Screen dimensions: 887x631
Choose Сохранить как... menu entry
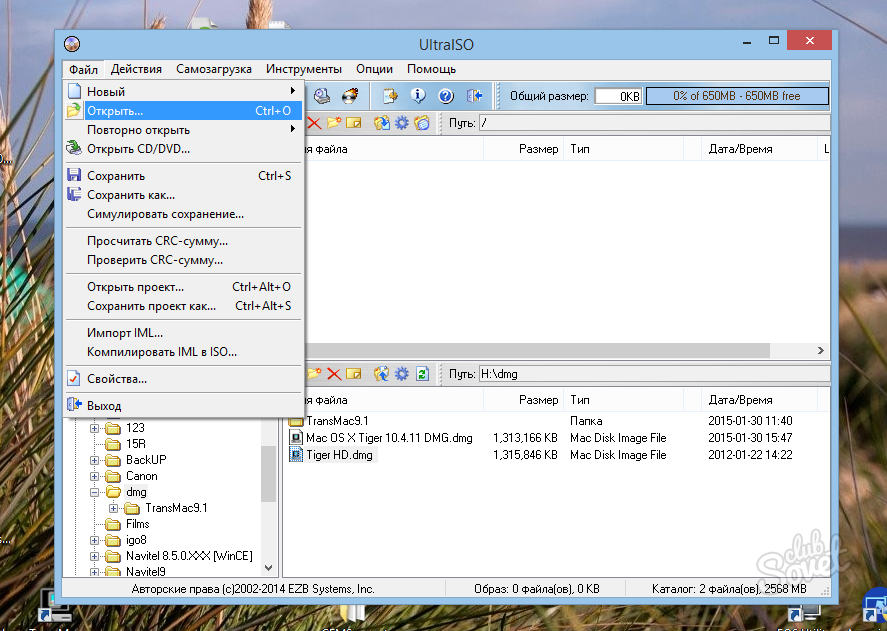[x=183, y=195]
